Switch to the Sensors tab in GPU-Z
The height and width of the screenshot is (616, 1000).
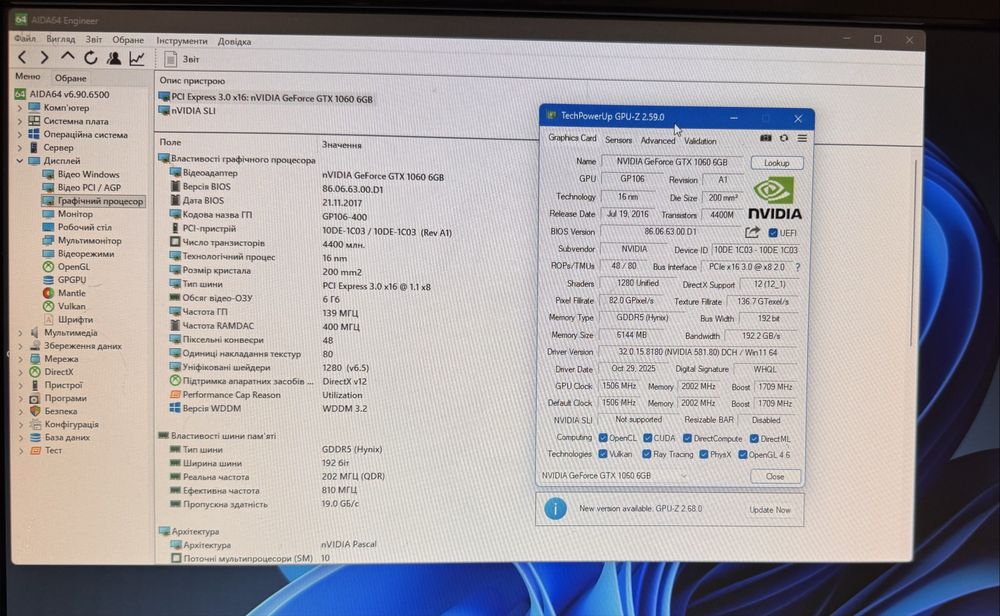click(618, 140)
